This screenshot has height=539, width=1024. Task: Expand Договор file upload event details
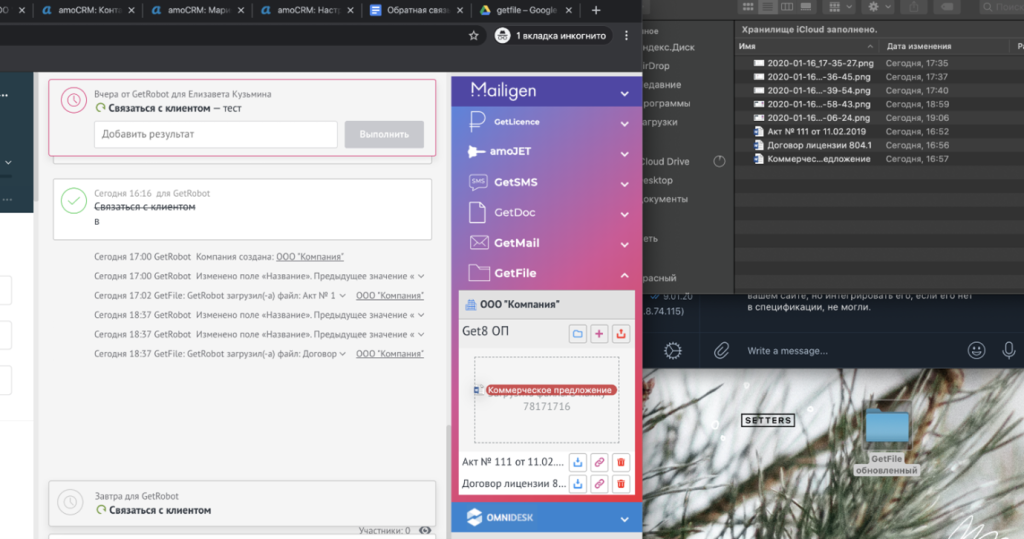tap(342, 354)
